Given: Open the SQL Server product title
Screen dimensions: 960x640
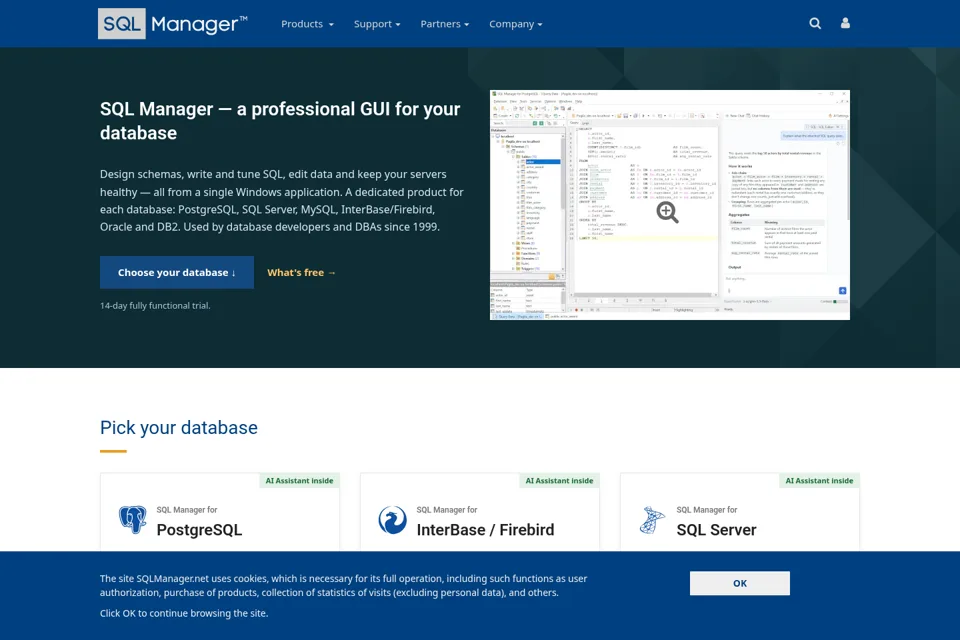Looking at the screenshot, I should pos(716,530).
